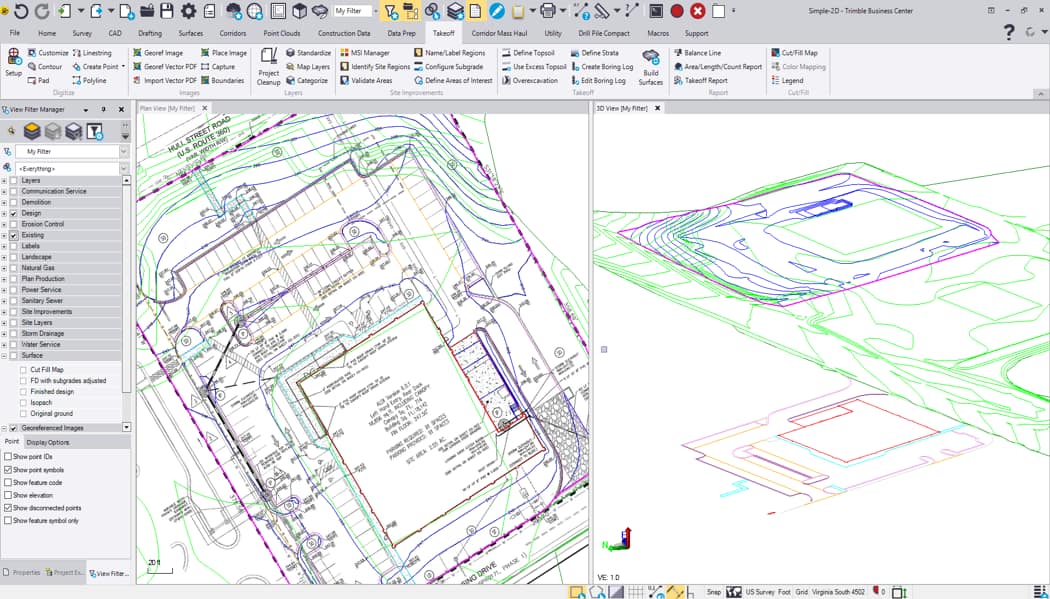Open the My Filter dropdown in View Filter Manager
Viewport: 1050px width, 599px height.
(x=124, y=152)
